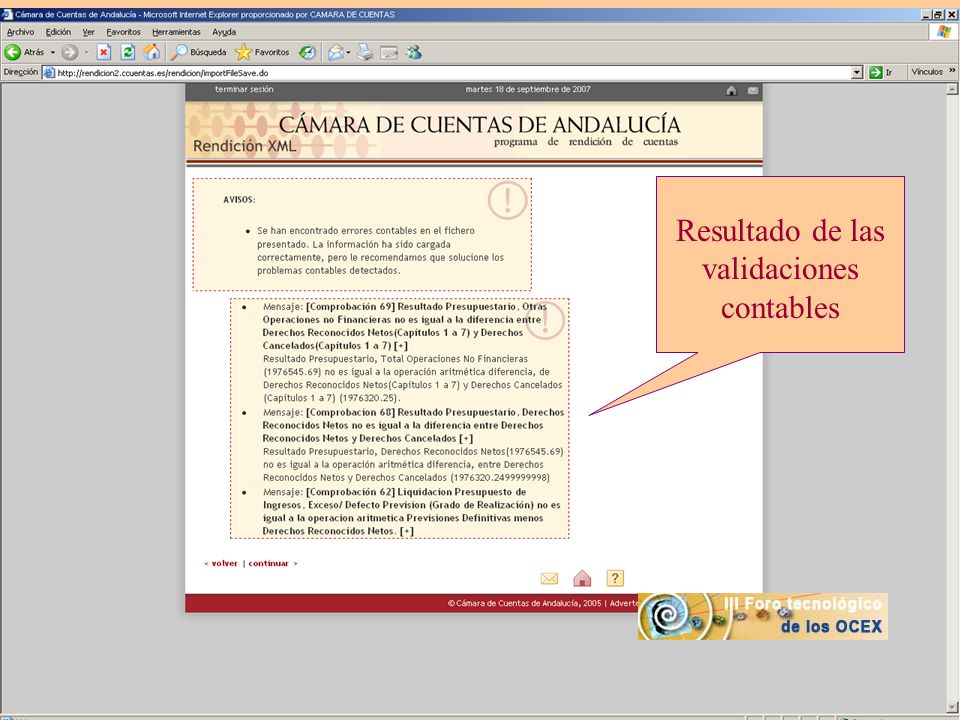This screenshot has height=720, width=960.
Task: Expand Comprobación 68 details with [+]
Action: pos(466,438)
